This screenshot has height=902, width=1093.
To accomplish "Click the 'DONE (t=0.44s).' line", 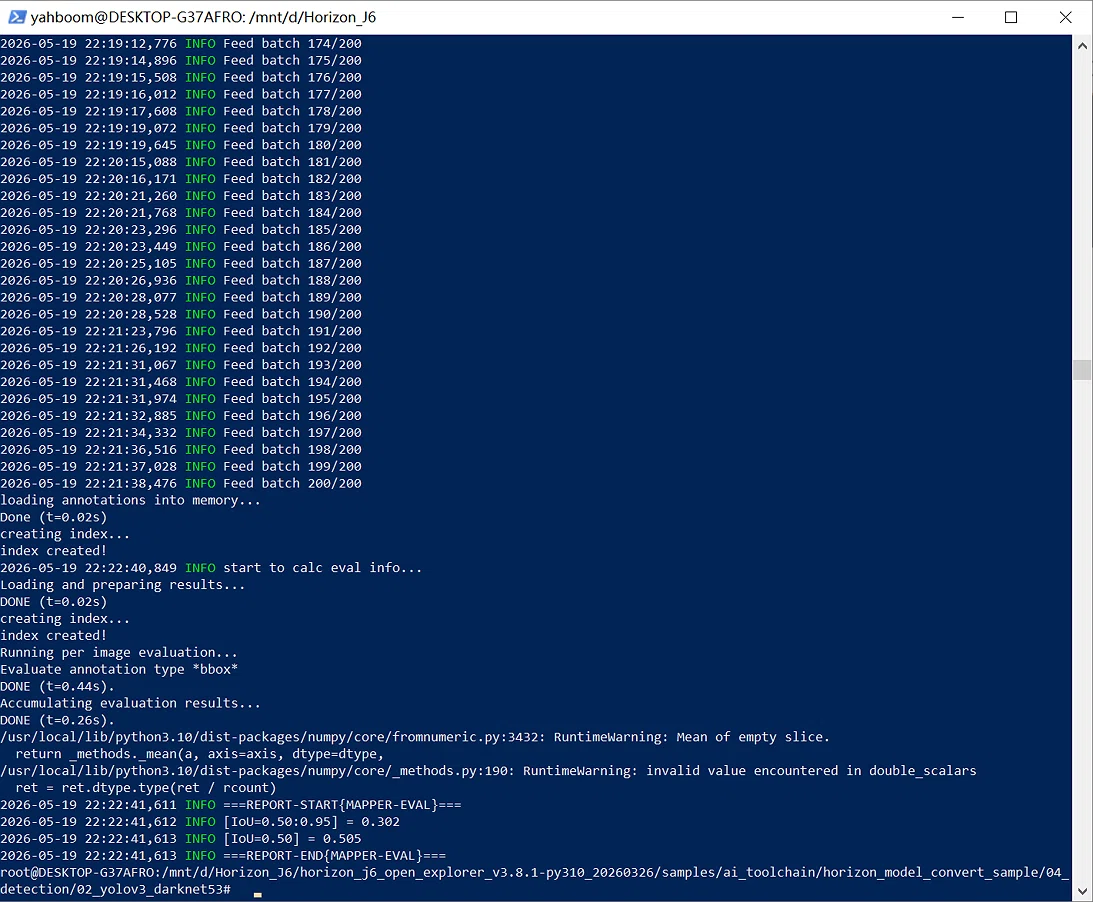I will click(57, 687).
